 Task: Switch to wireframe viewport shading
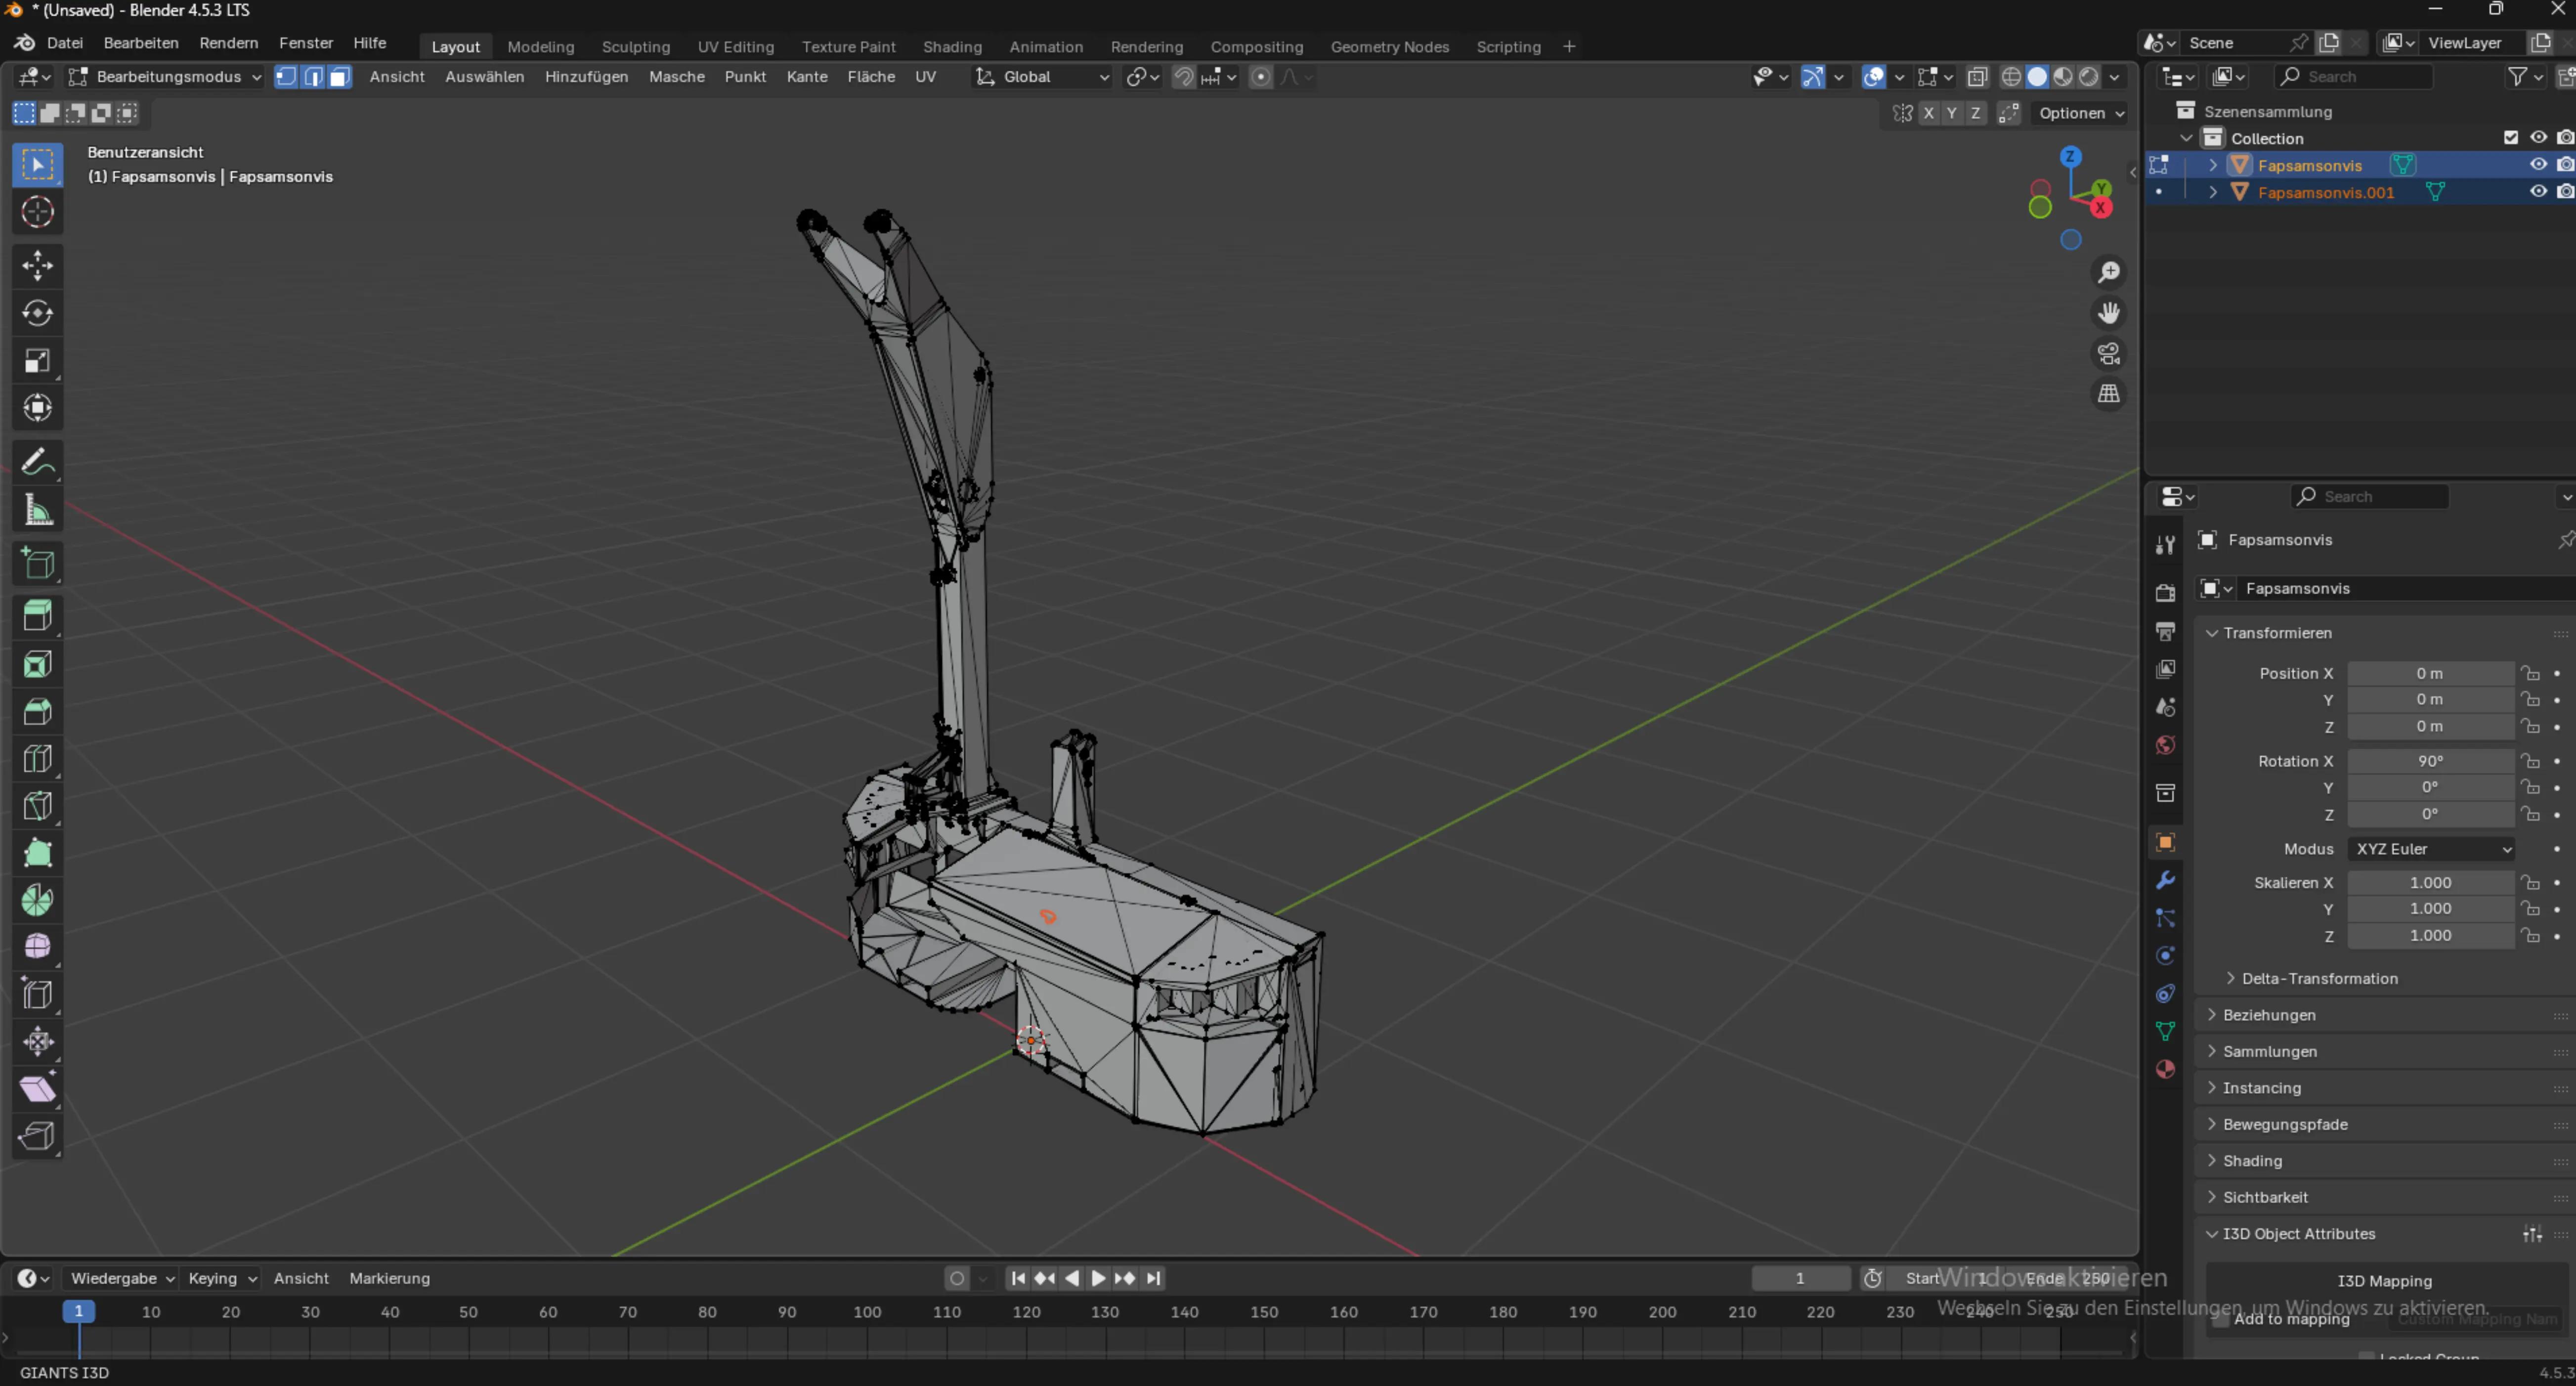point(2011,77)
